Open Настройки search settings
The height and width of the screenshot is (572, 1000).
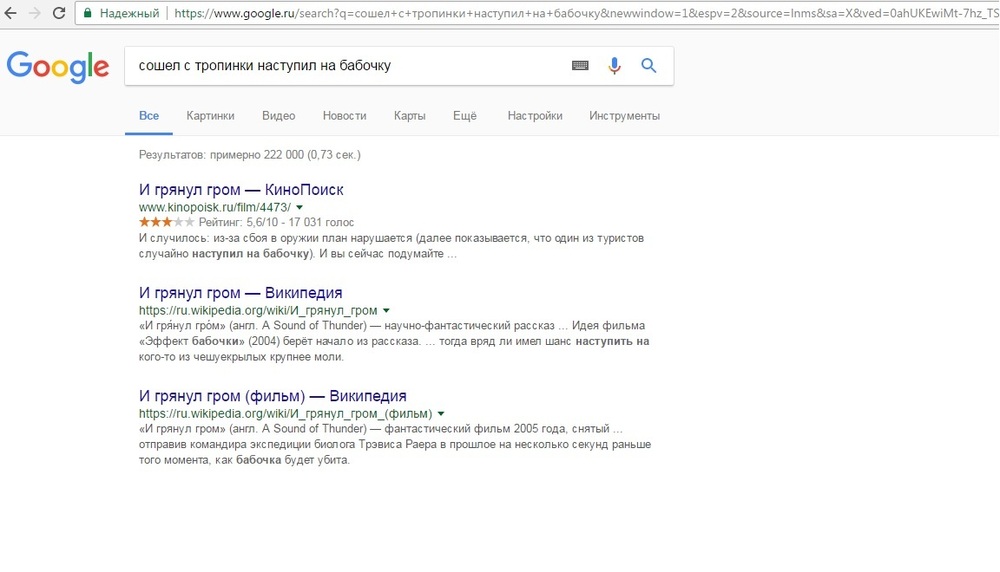(x=534, y=116)
